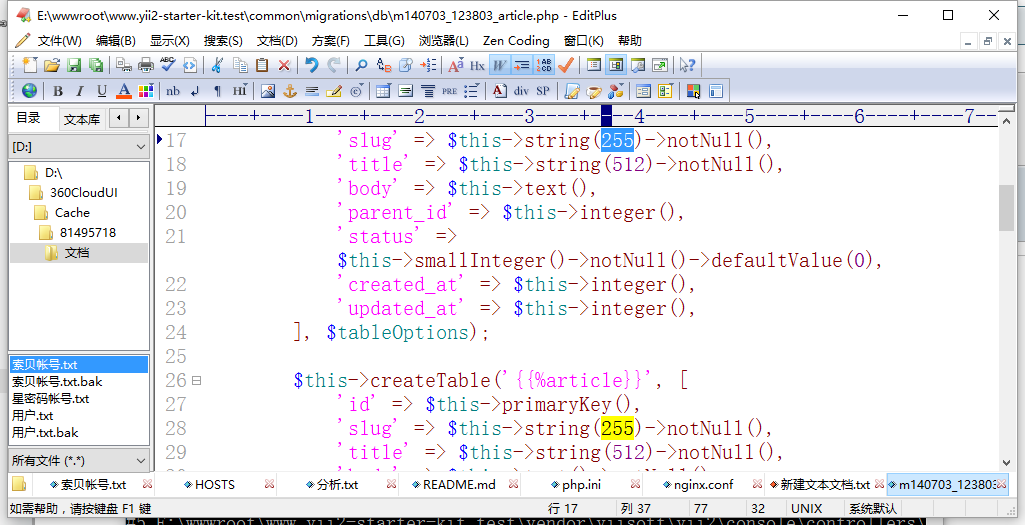This screenshot has height=525, width=1025.
Task: Open the file filter dropdown 所有文件 (*.*)
Action: tap(79, 460)
